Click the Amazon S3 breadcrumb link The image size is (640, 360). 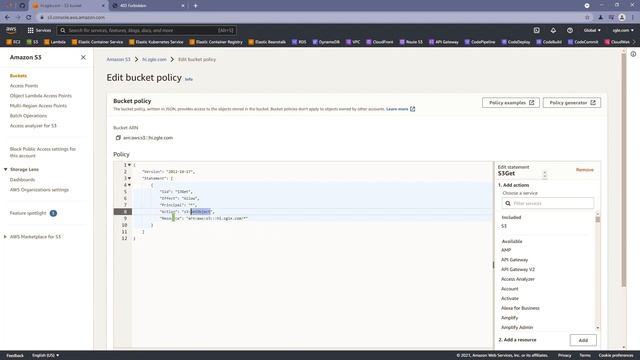[118, 60]
